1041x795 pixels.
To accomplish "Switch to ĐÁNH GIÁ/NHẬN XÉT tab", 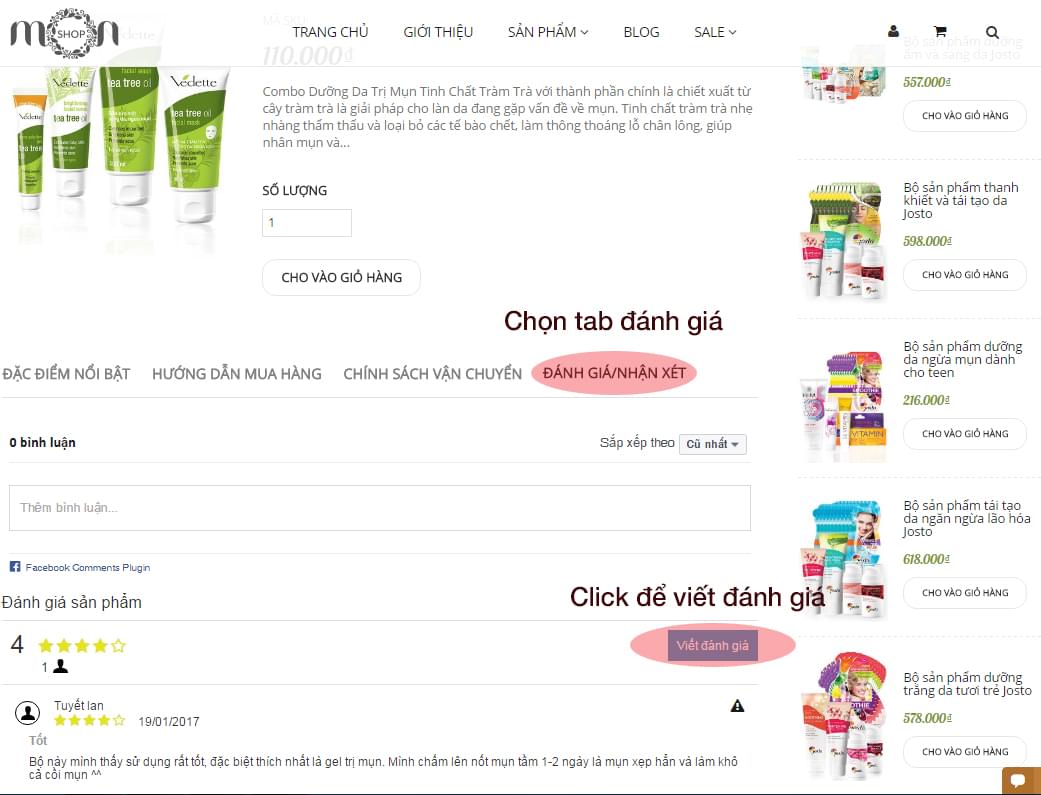I will 614,373.
